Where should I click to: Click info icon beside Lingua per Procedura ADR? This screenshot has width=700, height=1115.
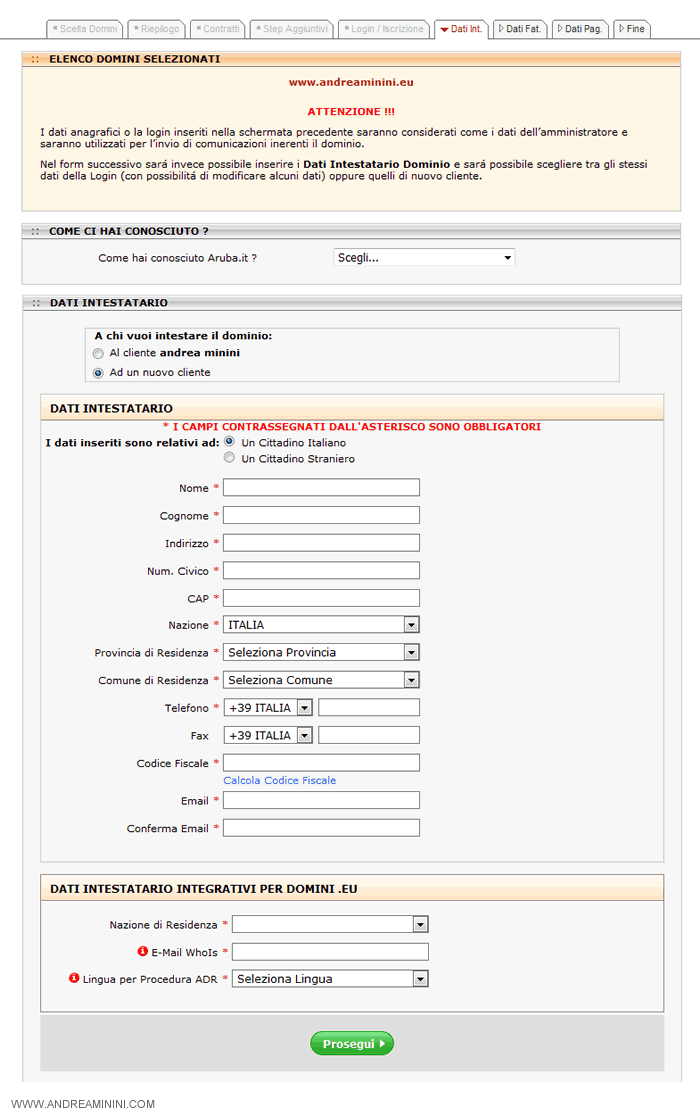(x=74, y=978)
